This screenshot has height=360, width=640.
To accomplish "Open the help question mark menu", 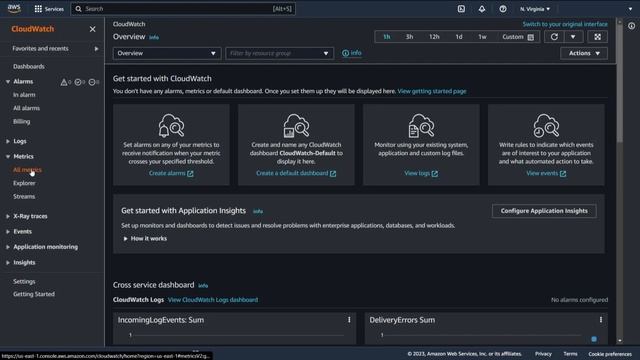I will tap(503, 9).
